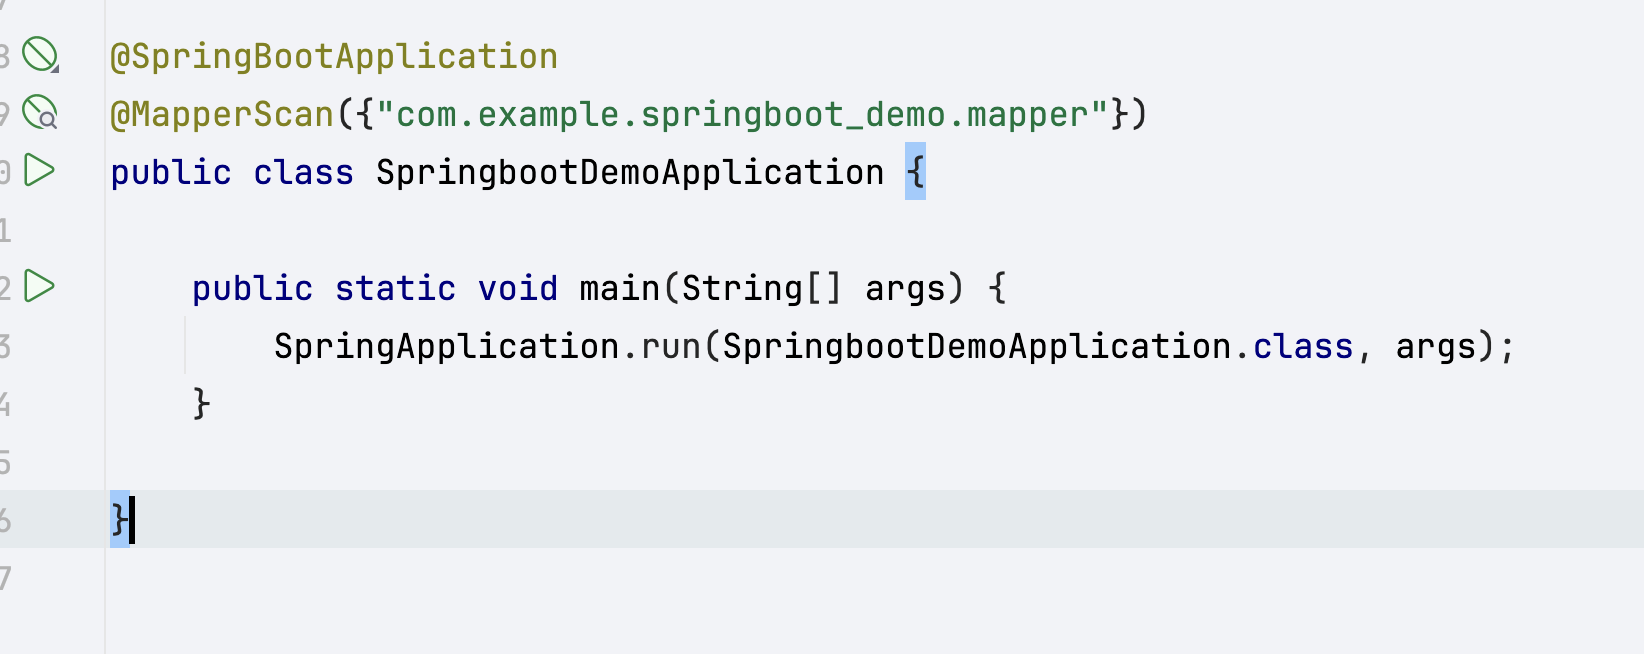Click the run method call
The width and height of the screenshot is (1644, 654).
671,347
